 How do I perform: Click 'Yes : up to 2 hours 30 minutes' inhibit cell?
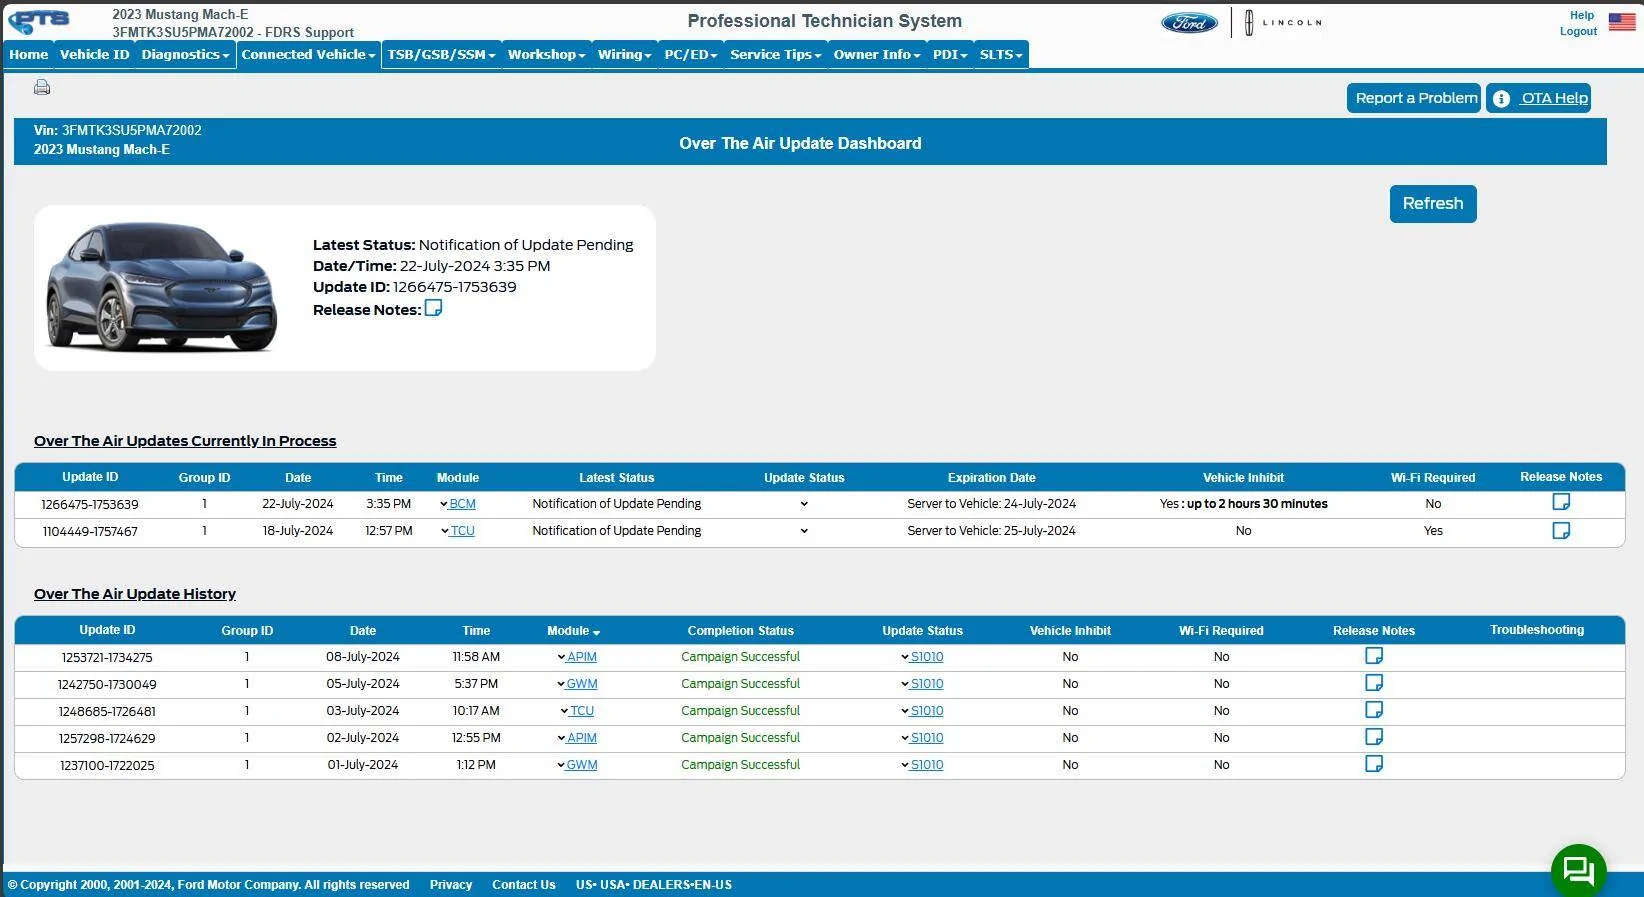pos(1244,504)
